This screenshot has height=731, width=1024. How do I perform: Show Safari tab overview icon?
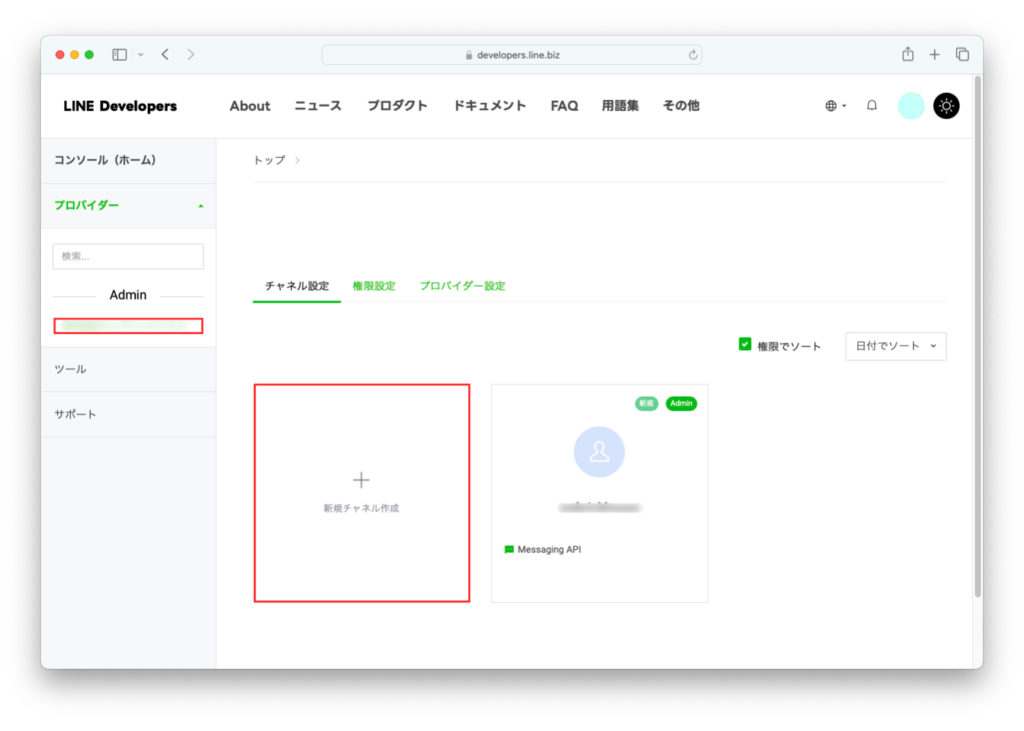click(x=962, y=54)
